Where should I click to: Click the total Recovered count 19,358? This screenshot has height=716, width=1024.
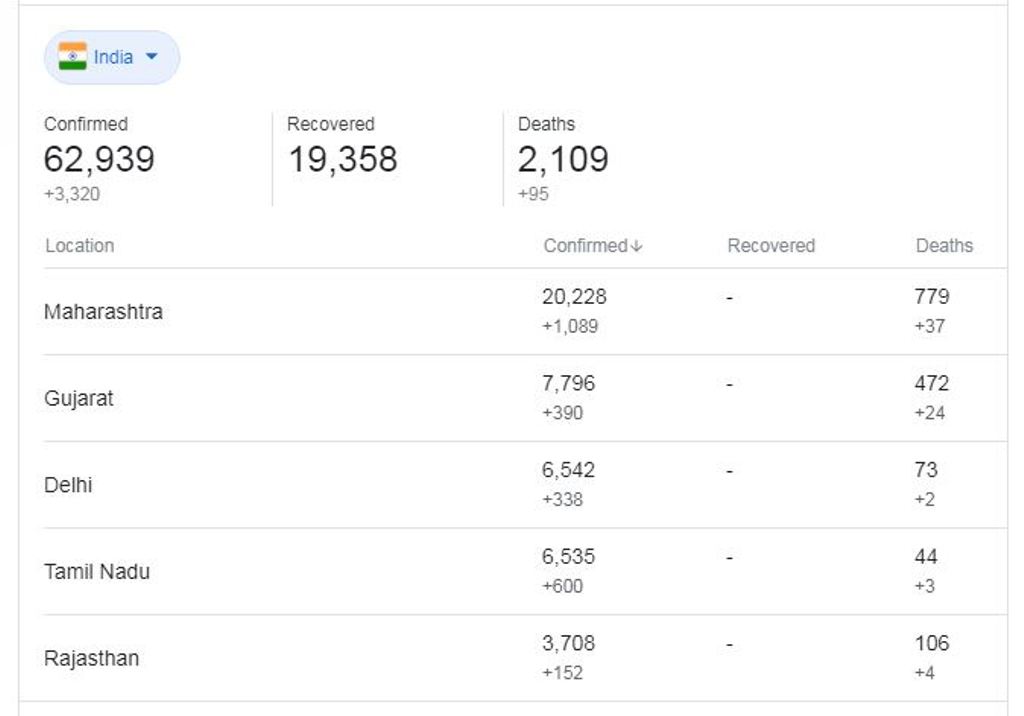pyautogui.click(x=343, y=160)
